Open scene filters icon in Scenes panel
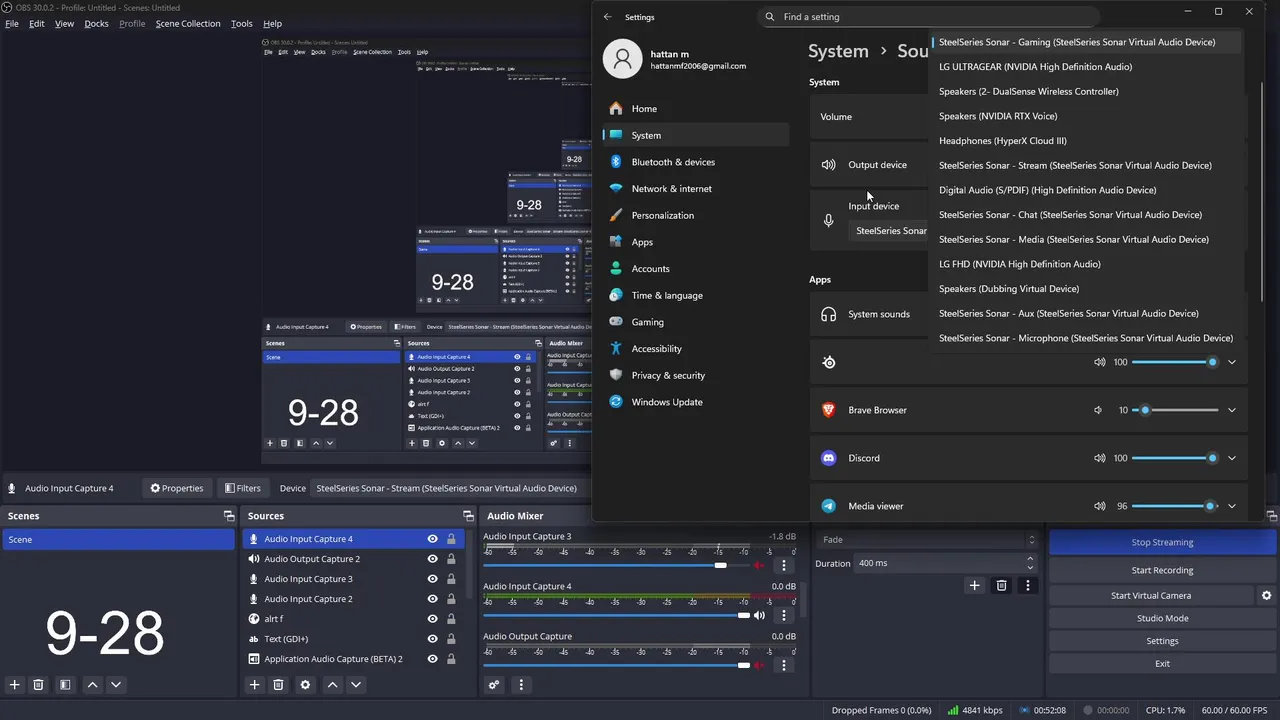This screenshot has width=1280, height=720. (65, 685)
